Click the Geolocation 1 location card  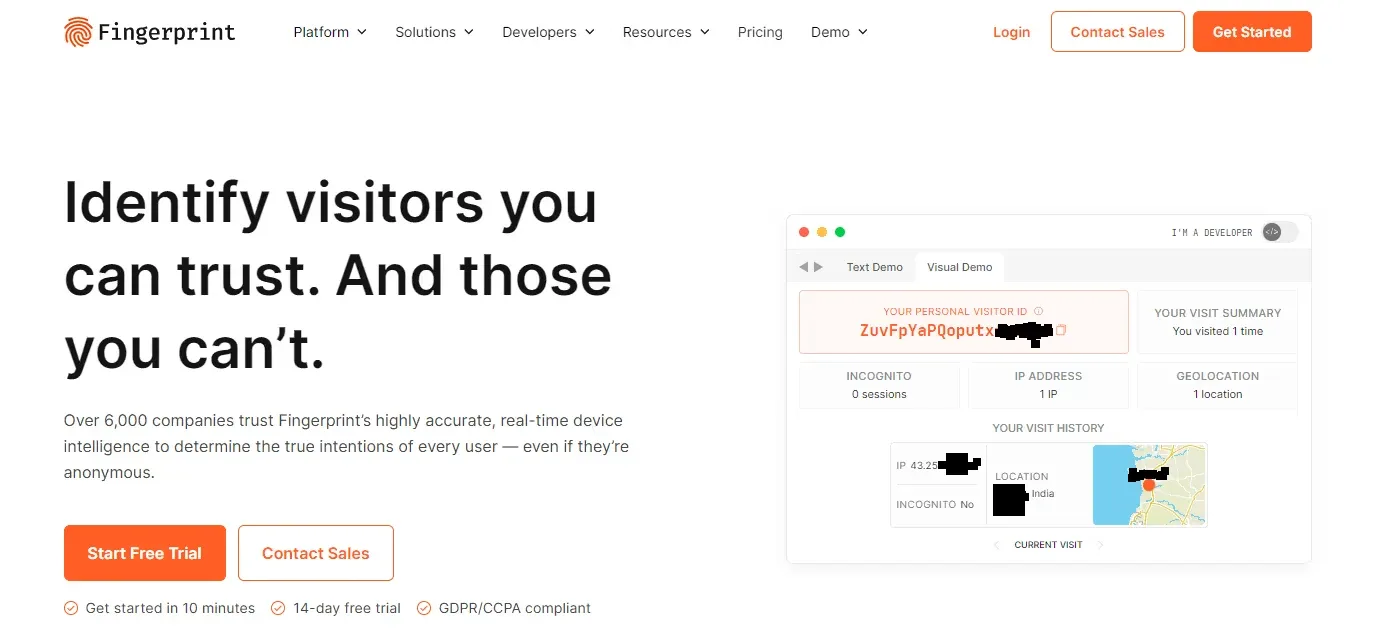[1217, 385]
